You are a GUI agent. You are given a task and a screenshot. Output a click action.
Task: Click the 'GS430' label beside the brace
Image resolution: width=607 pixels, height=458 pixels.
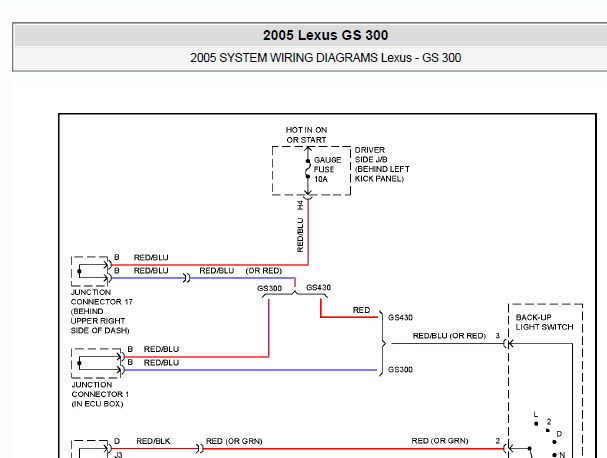[400, 317]
